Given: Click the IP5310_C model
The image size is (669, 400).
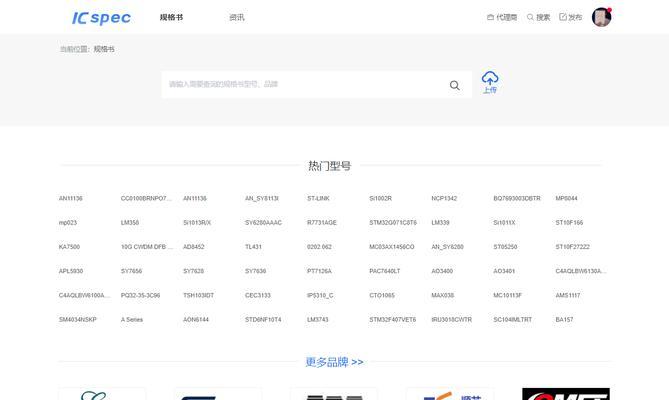Looking at the screenshot, I should coord(320,296).
